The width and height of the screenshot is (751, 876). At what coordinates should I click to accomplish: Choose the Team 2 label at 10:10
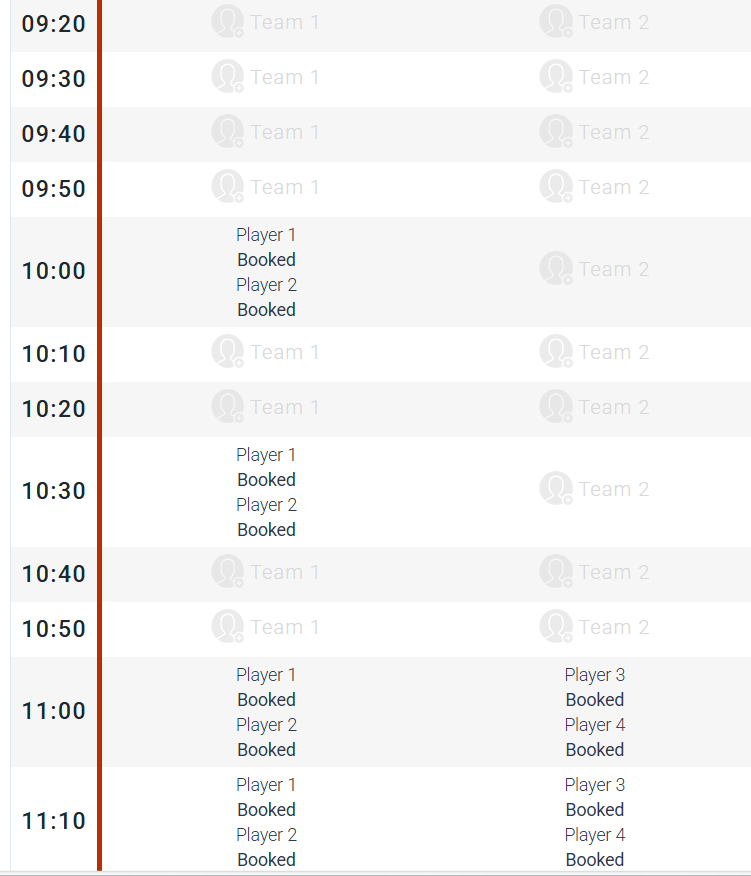(x=613, y=352)
